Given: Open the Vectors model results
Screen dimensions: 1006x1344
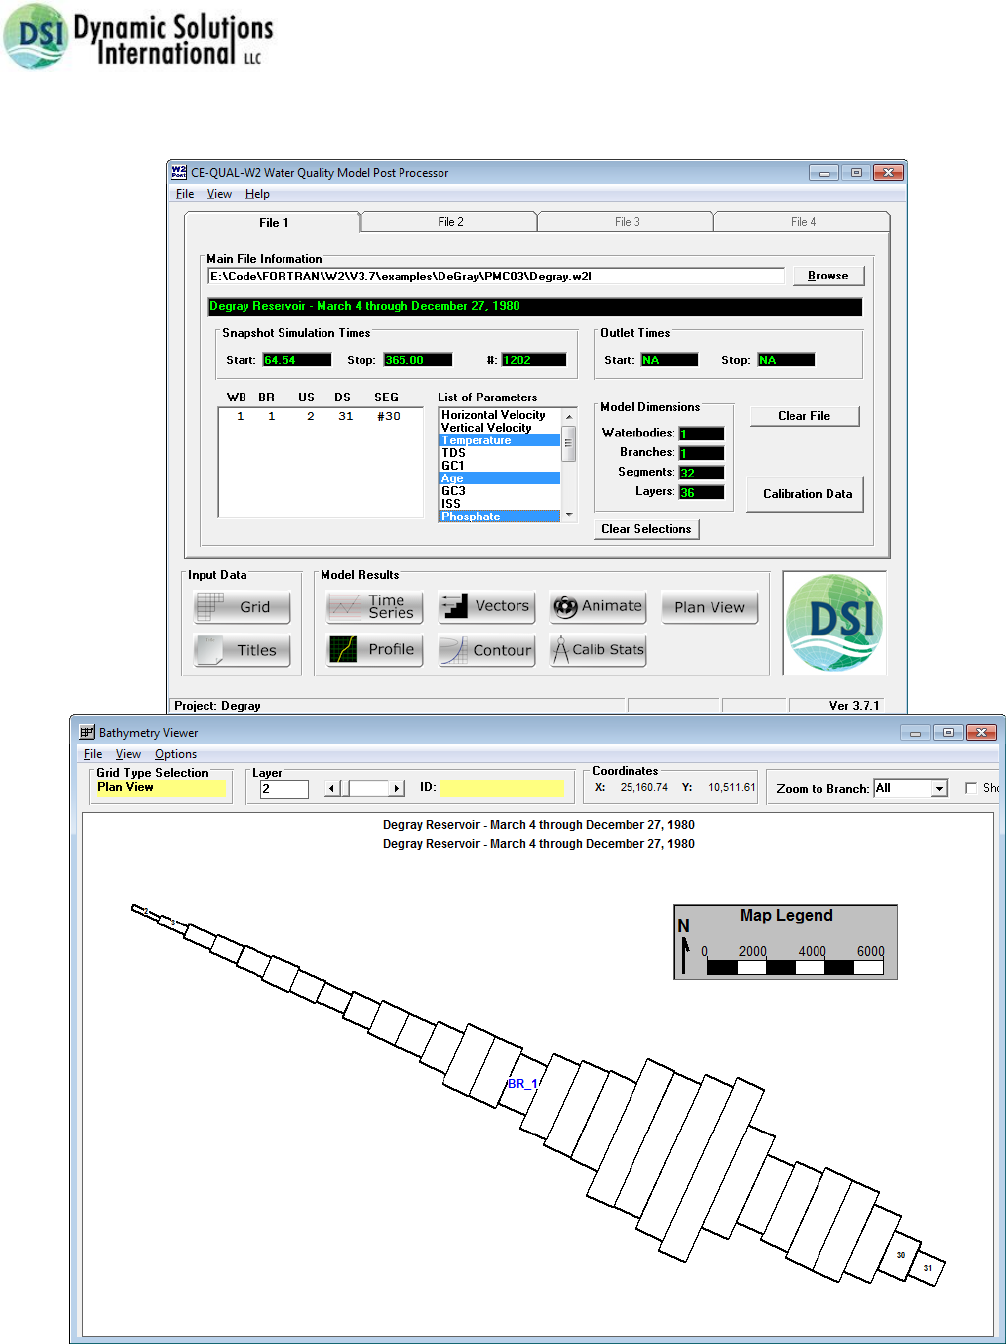Looking at the screenshot, I should click(487, 607).
